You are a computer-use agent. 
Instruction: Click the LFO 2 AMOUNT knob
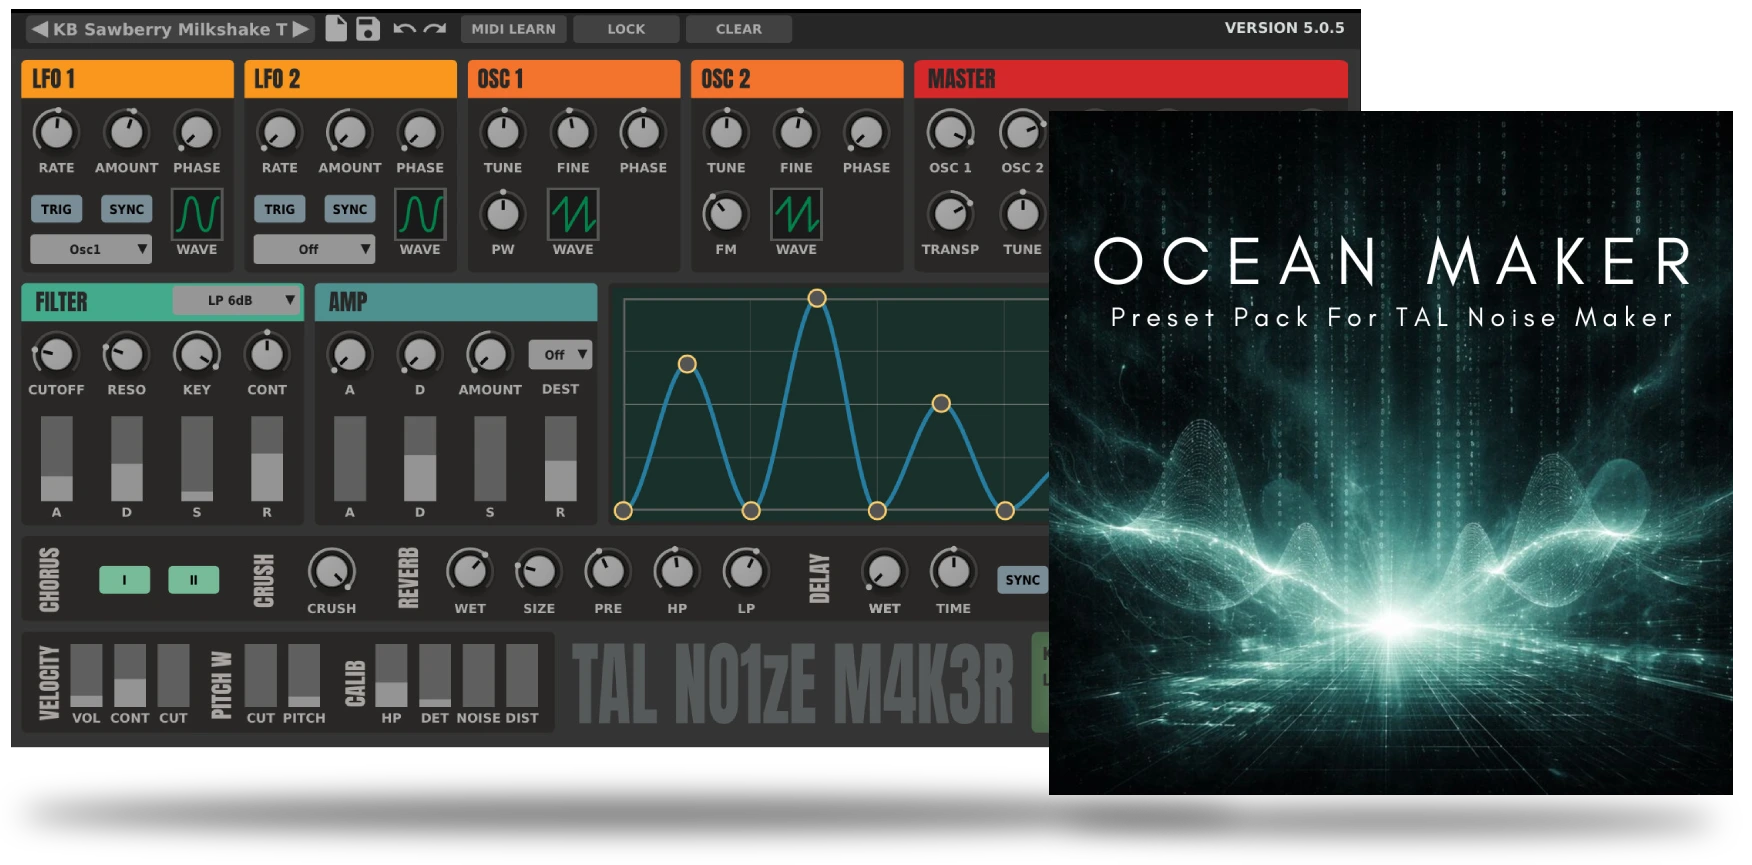350,131
